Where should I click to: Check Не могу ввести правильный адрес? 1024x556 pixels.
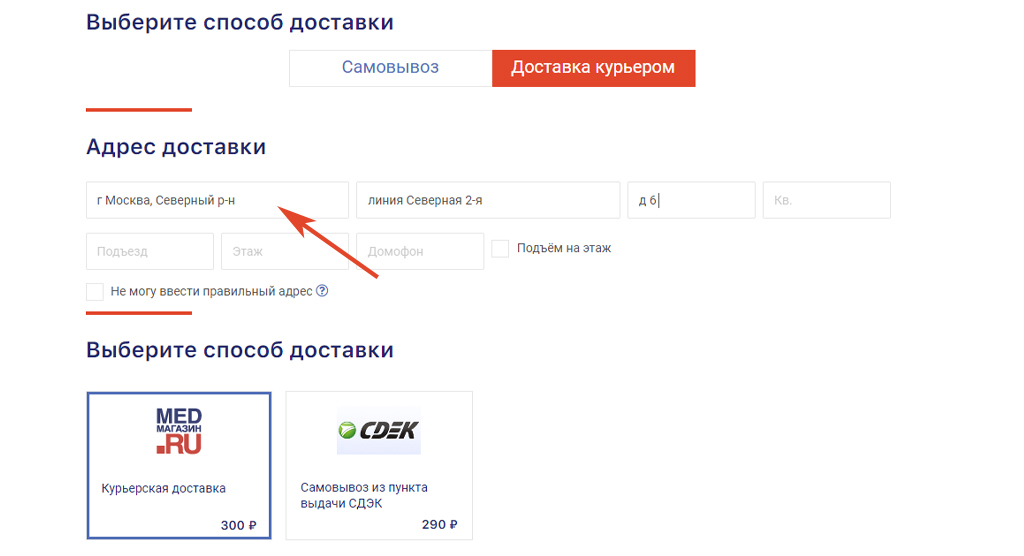pyautogui.click(x=95, y=291)
